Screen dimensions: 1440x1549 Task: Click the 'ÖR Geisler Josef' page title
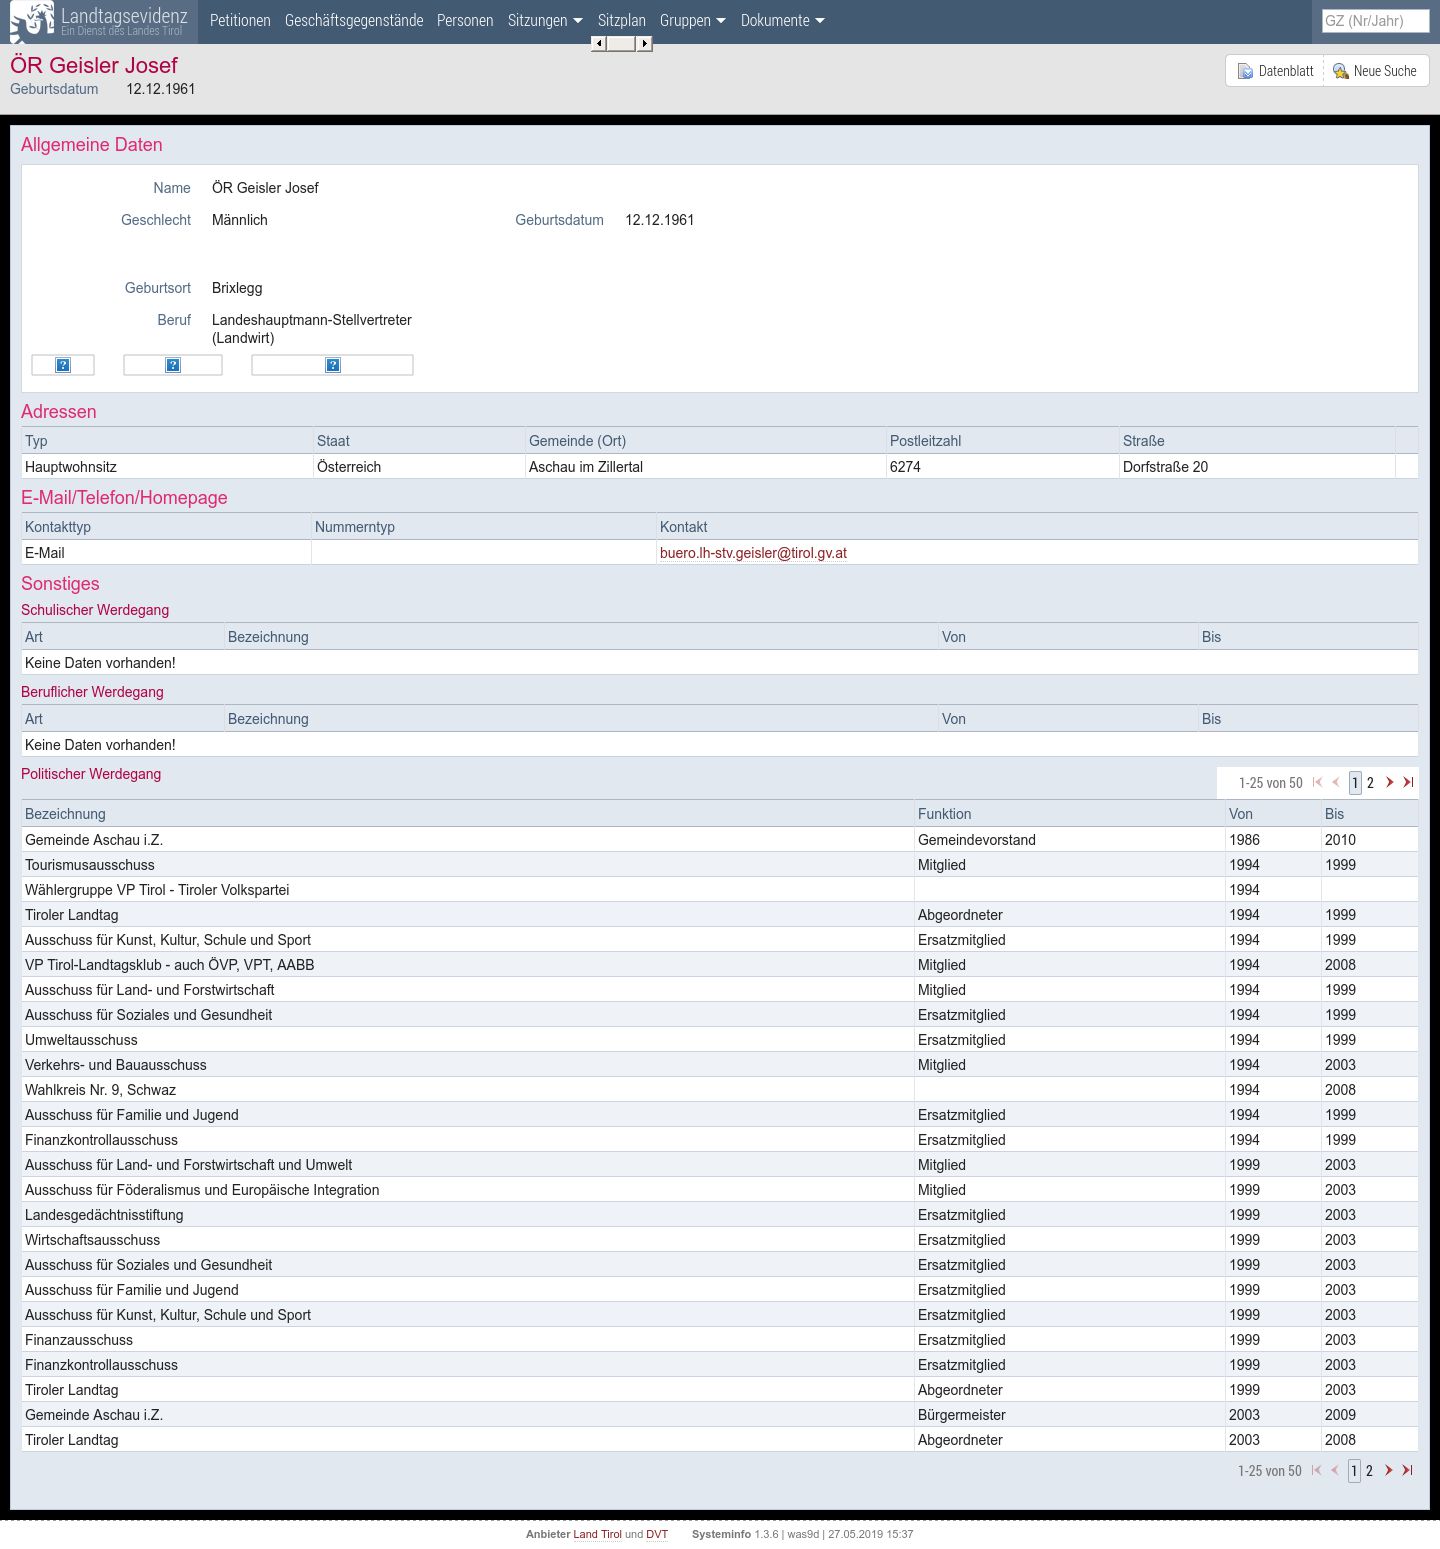tap(94, 65)
